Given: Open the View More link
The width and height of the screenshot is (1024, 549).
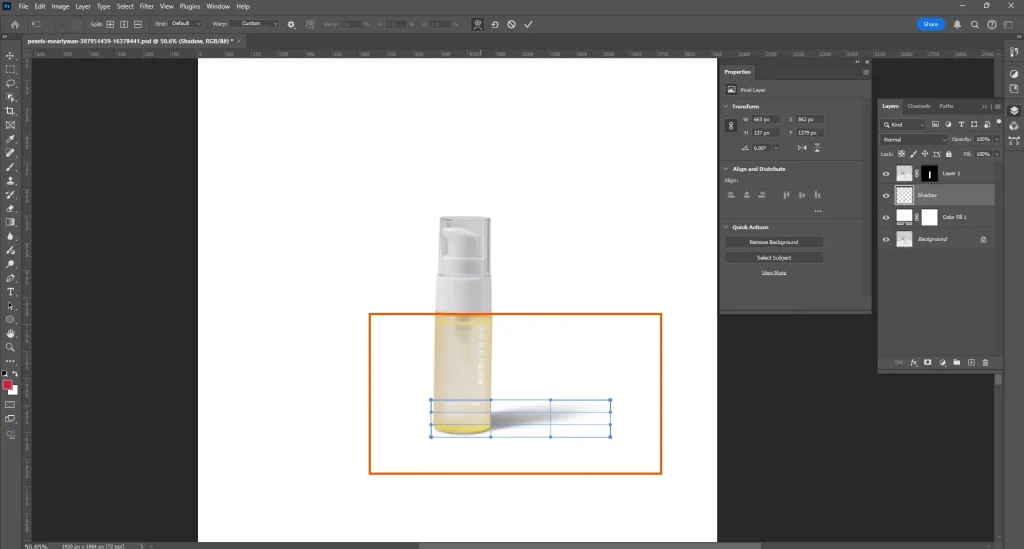Looking at the screenshot, I should pyautogui.click(x=773, y=273).
